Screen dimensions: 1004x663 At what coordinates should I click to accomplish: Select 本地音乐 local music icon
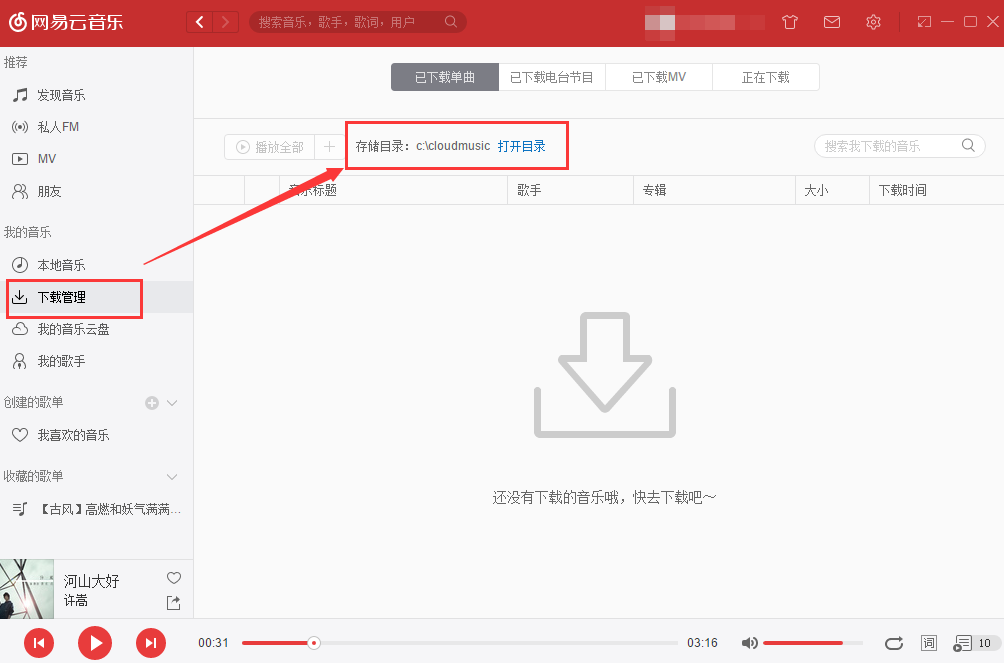[x=21, y=264]
